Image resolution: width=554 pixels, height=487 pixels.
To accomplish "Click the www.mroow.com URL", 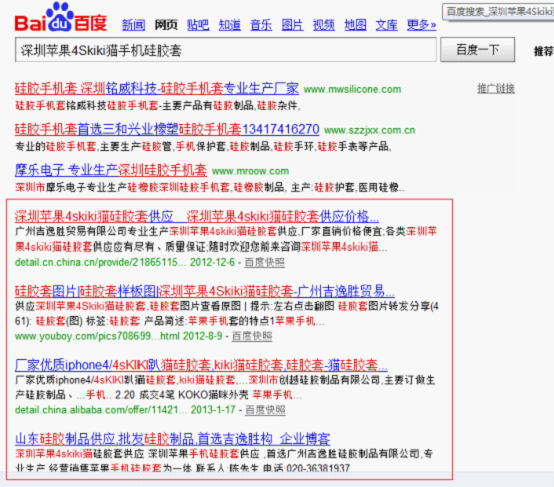I will (251, 171).
